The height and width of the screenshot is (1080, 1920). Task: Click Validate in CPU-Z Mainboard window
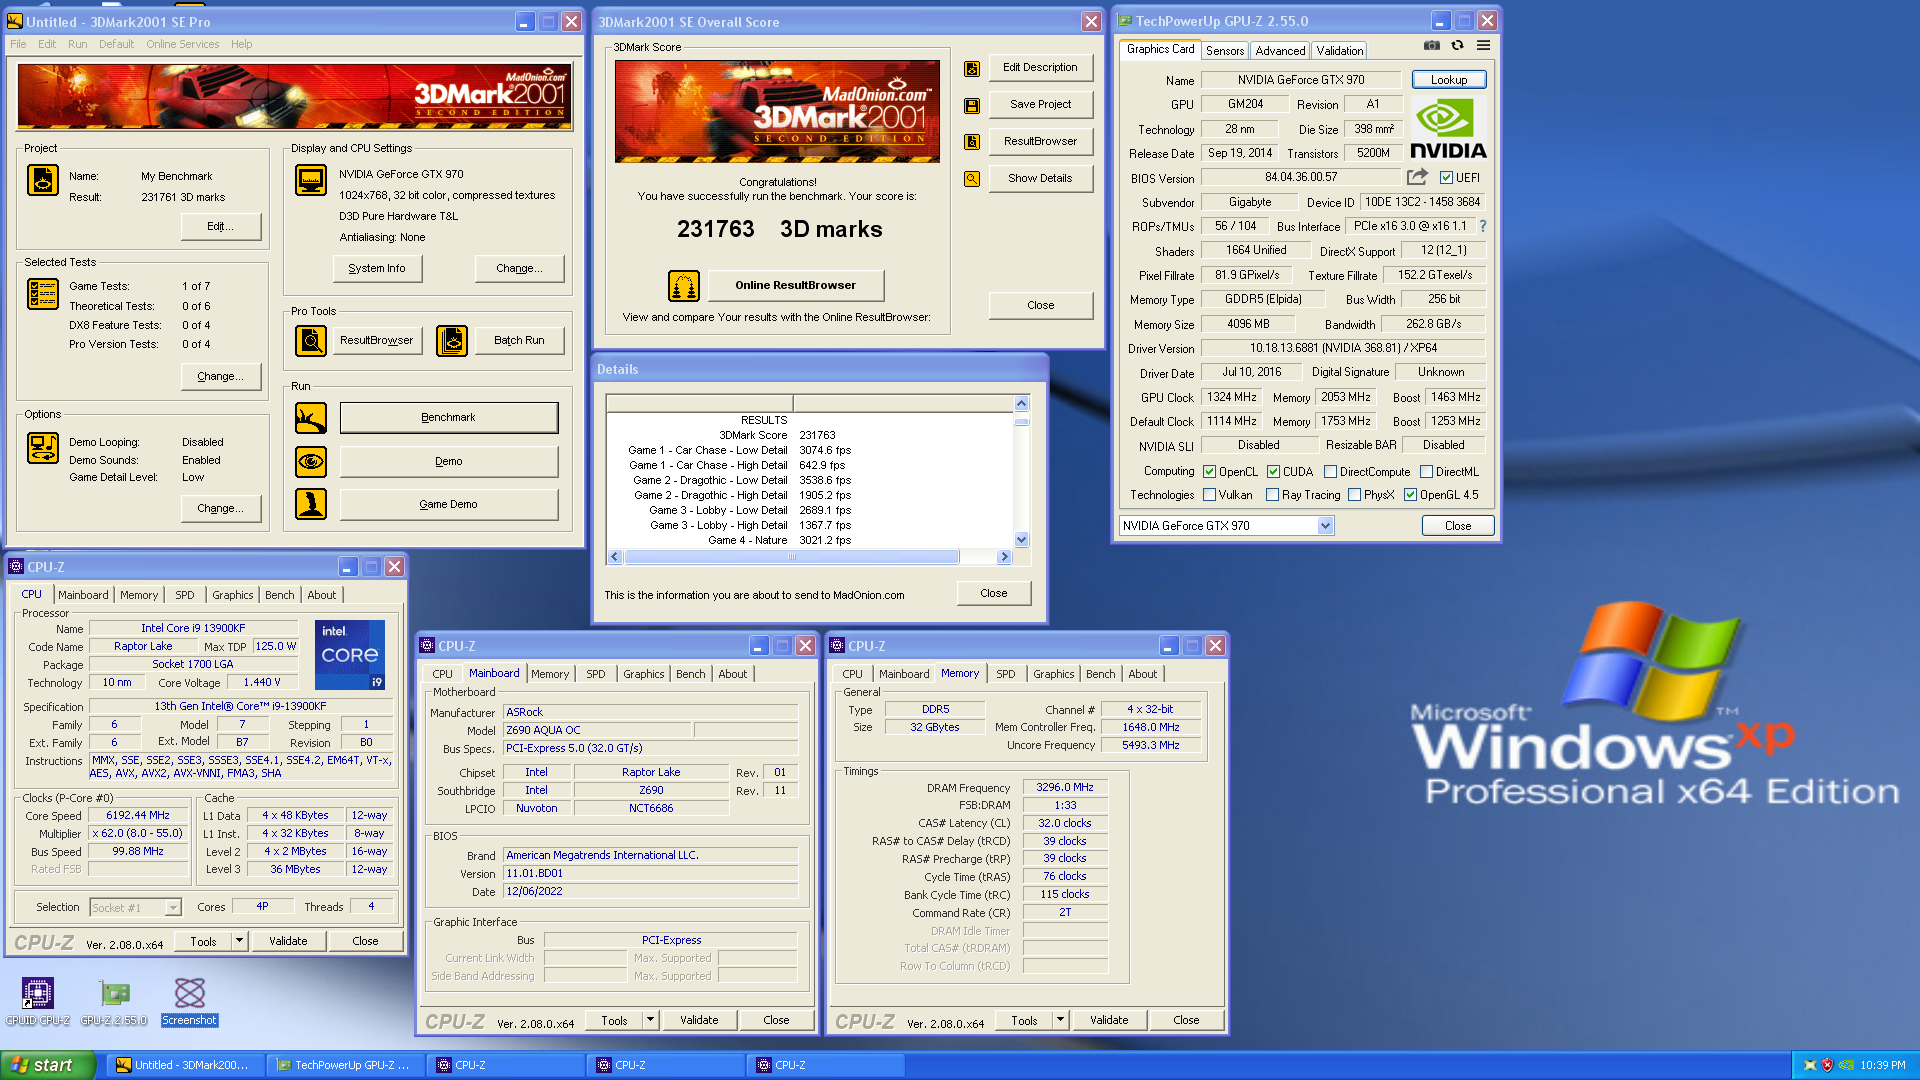[699, 1020]
